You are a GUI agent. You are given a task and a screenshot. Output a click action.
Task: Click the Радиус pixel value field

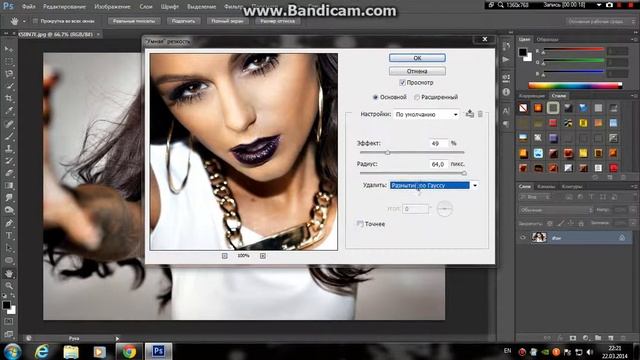point(439,164)
